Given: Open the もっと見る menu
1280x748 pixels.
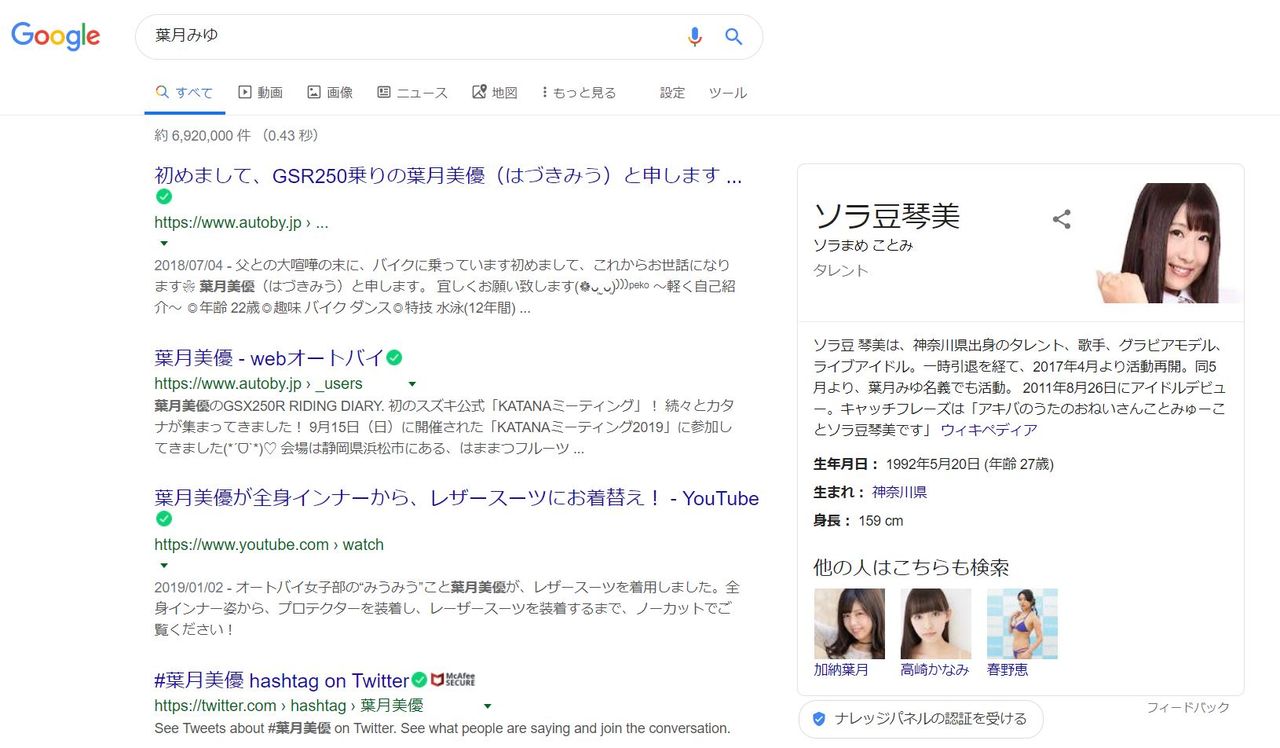Looking at the screenshot, I should point(579,93).
